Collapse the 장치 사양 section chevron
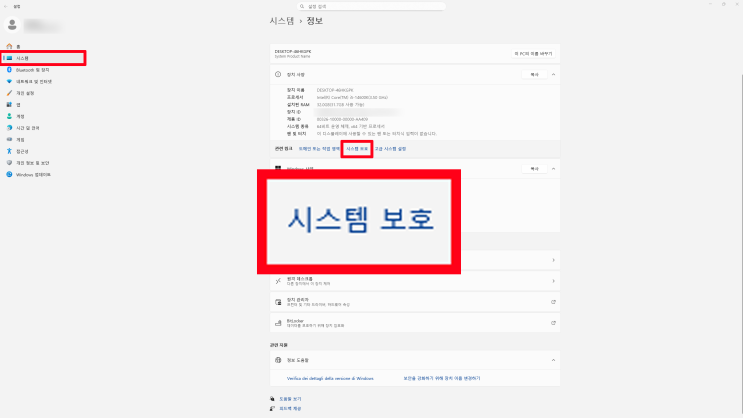743x418 pixels. pos(553,74)
